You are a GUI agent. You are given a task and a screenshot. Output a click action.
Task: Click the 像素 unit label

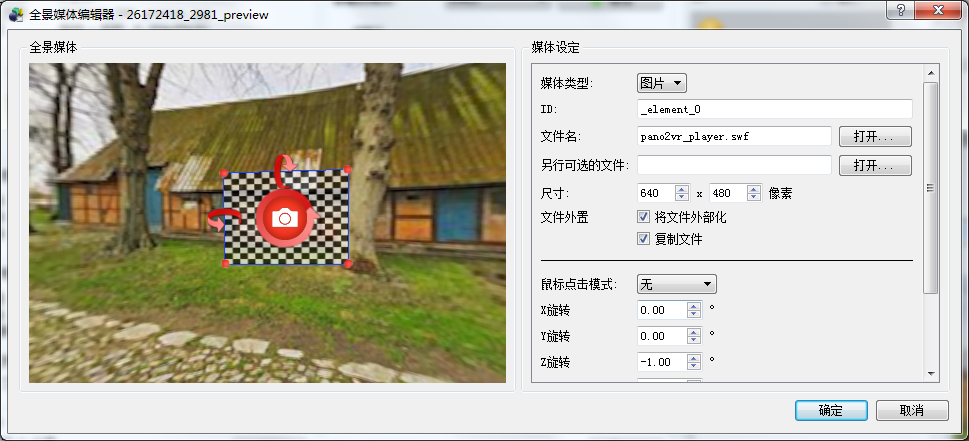point(781,193)
